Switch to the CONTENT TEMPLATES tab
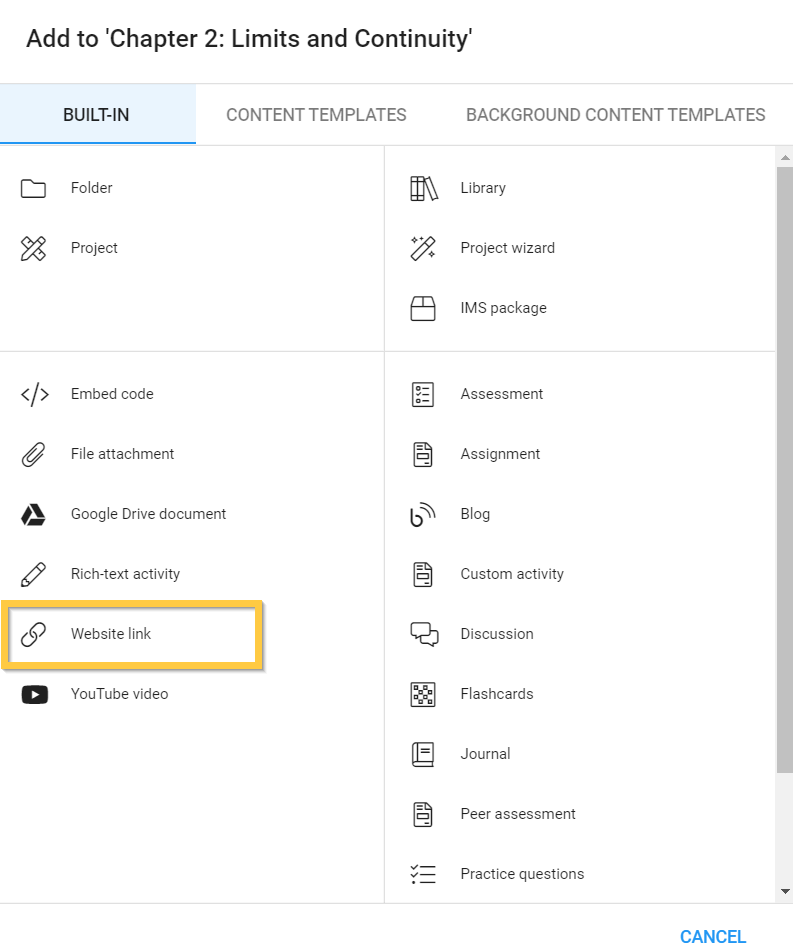The width and height of the screenshot is (793, 952). [x=315, y=114]
